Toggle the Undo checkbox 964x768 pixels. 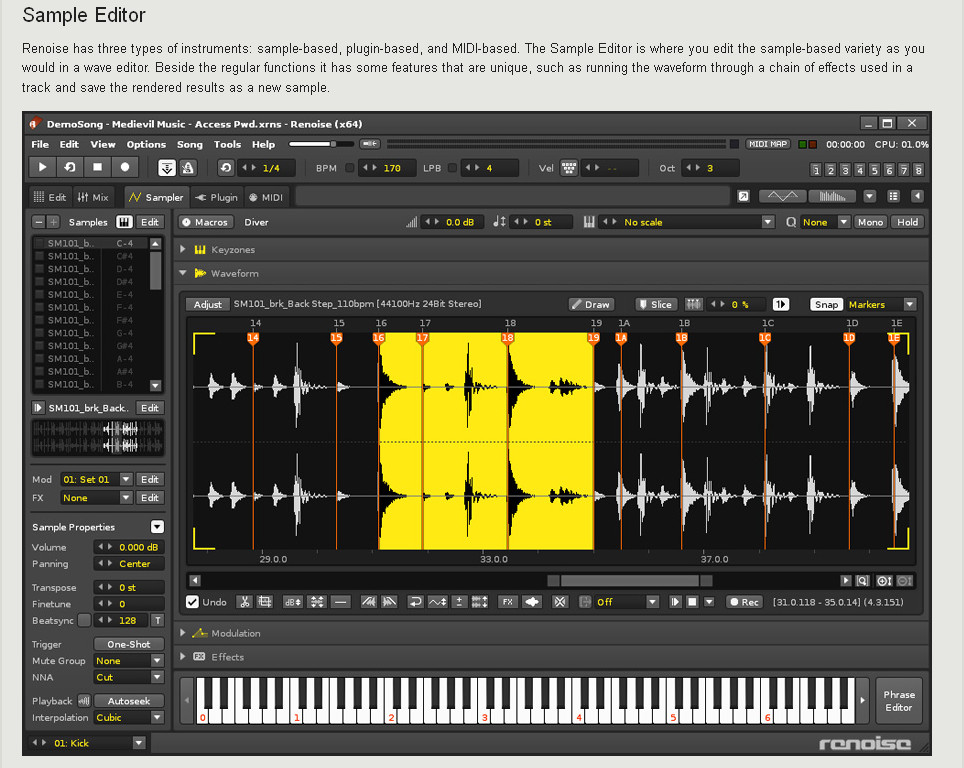click(x=192, y=602)
